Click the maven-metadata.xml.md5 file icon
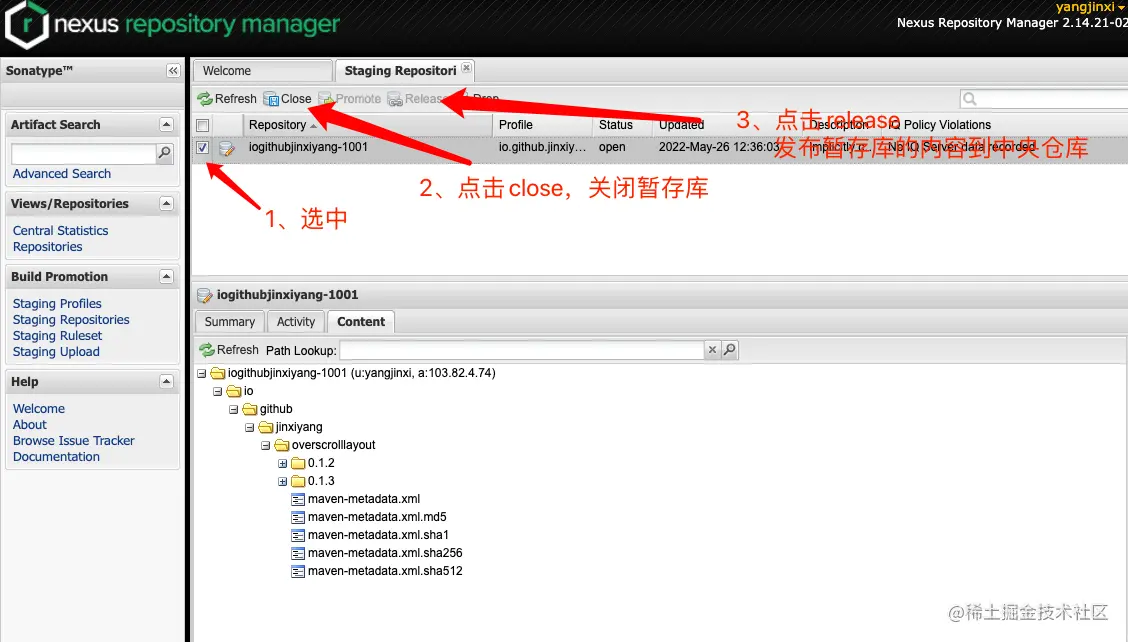 click(298, 517)
